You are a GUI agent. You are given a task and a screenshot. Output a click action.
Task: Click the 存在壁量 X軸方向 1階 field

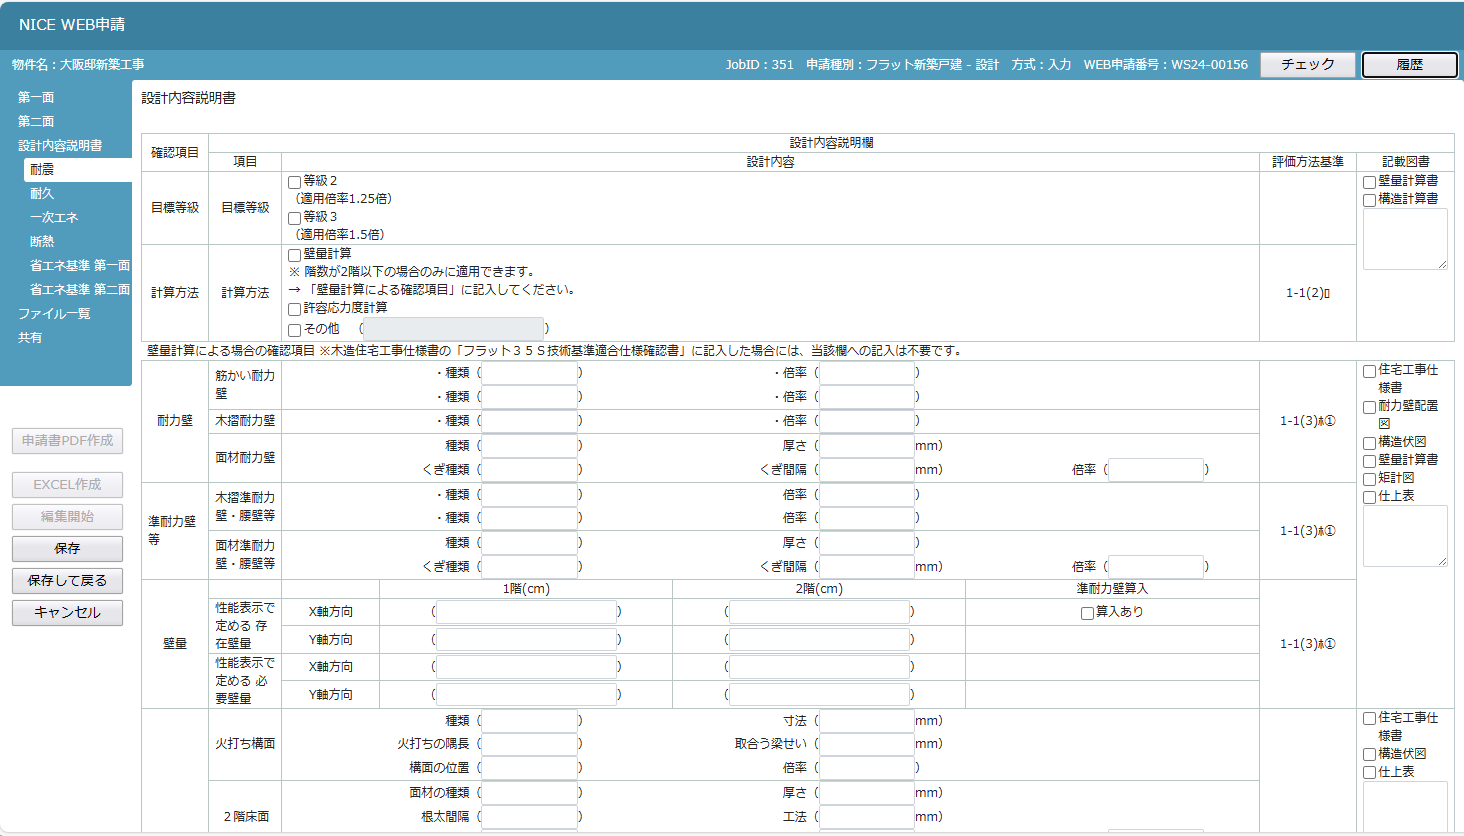(527, 612)
